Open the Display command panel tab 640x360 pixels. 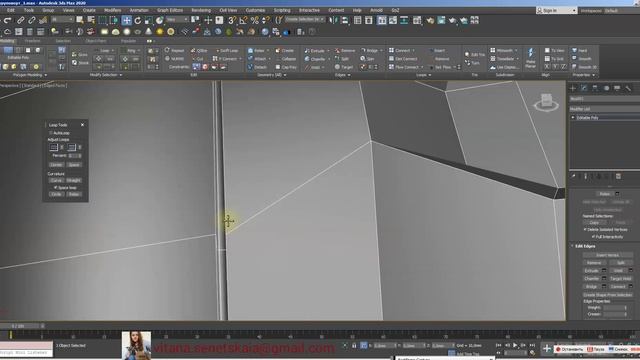[617, 88]
